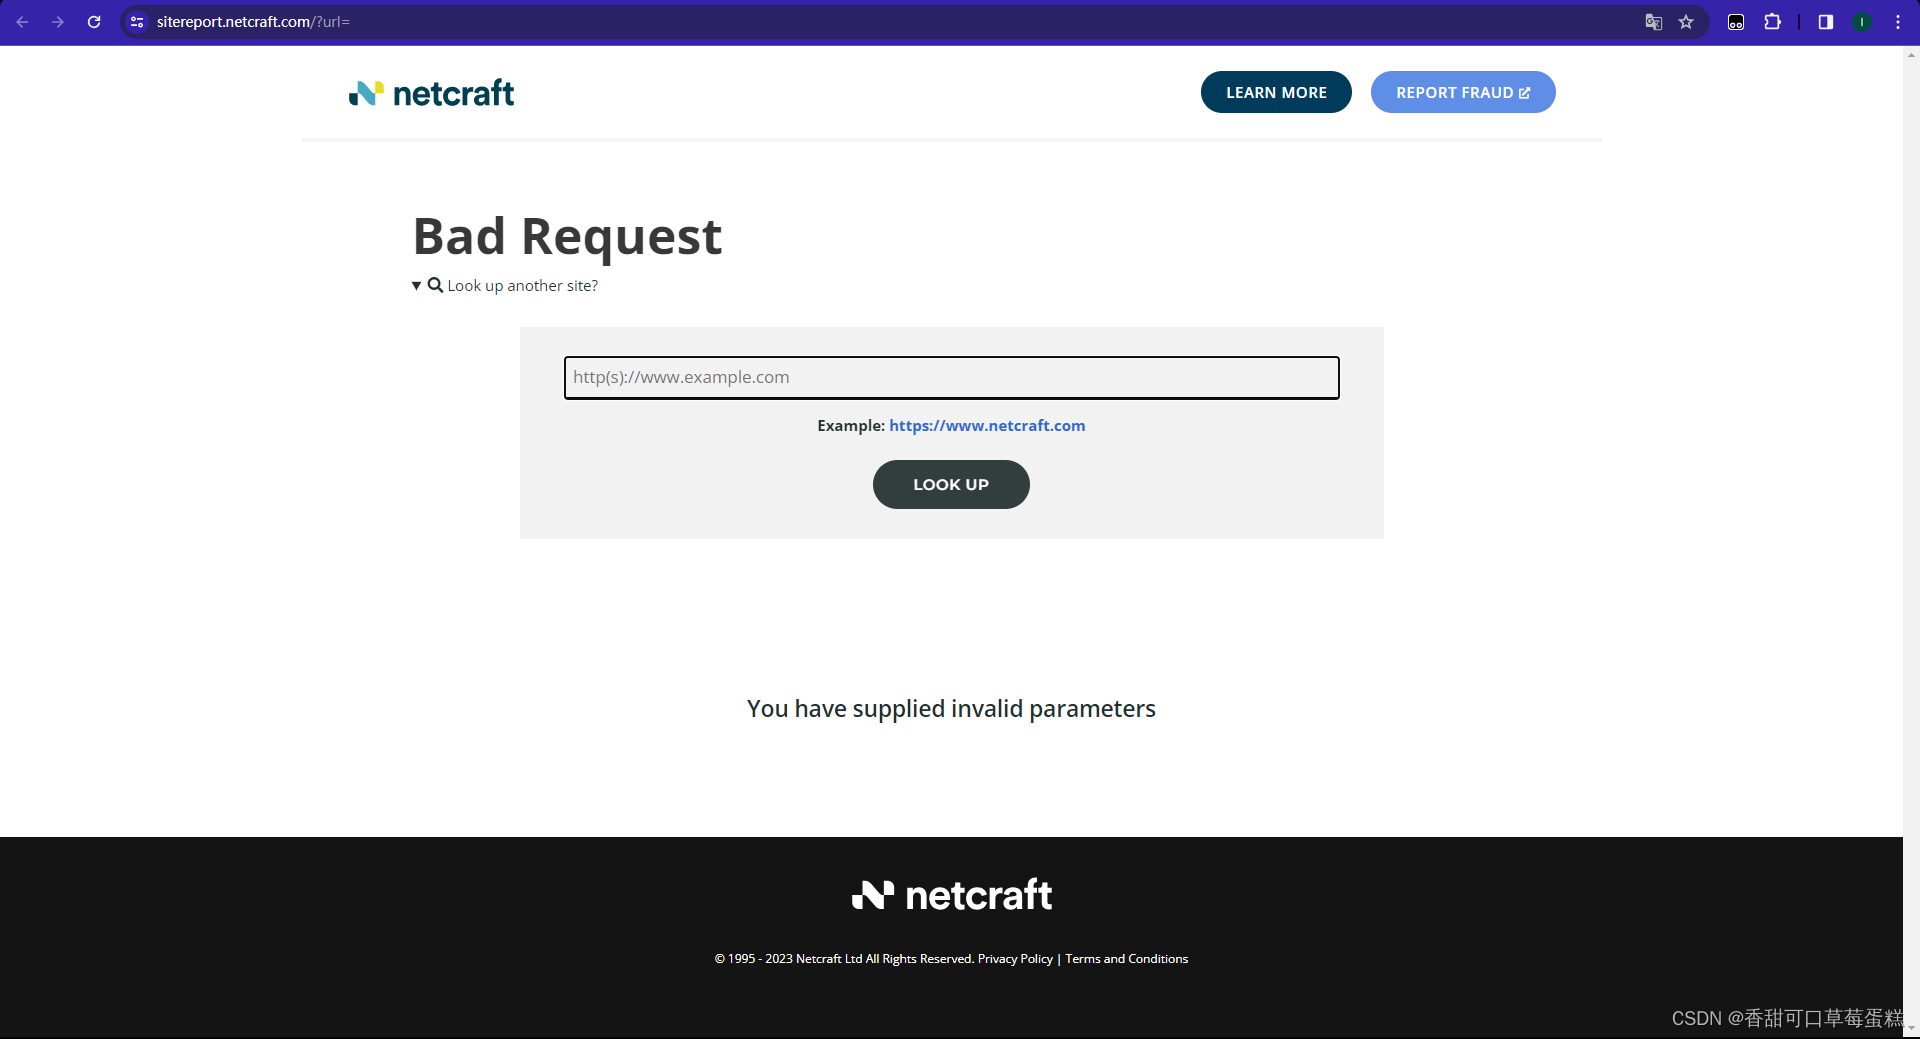Open the extensions puzzle icon
1920x1039 pixels.
(1772, 22)
